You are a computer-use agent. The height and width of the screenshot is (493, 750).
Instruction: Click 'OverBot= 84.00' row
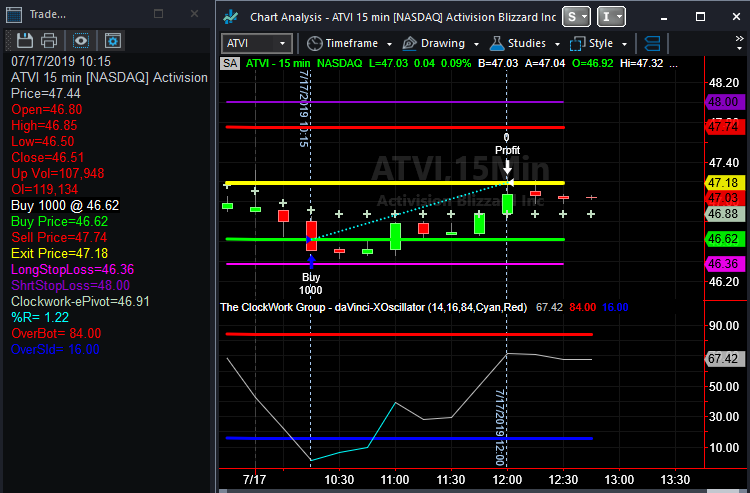pos(56,333)
